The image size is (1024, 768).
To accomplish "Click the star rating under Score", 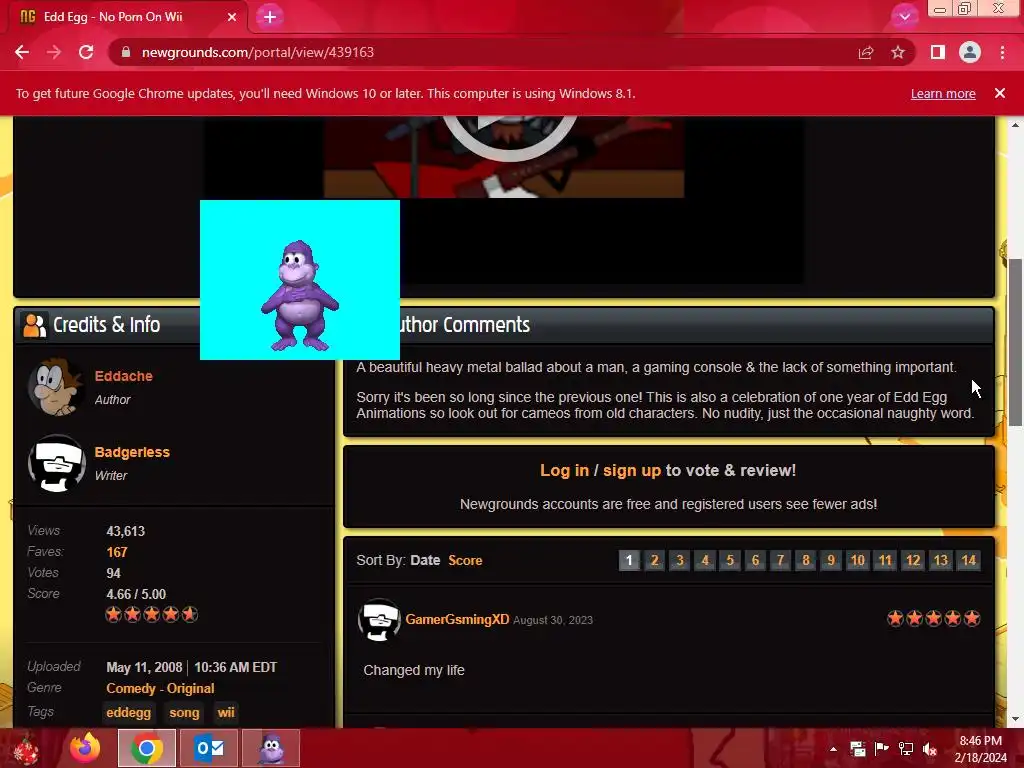I will click(x=152, y=615).
